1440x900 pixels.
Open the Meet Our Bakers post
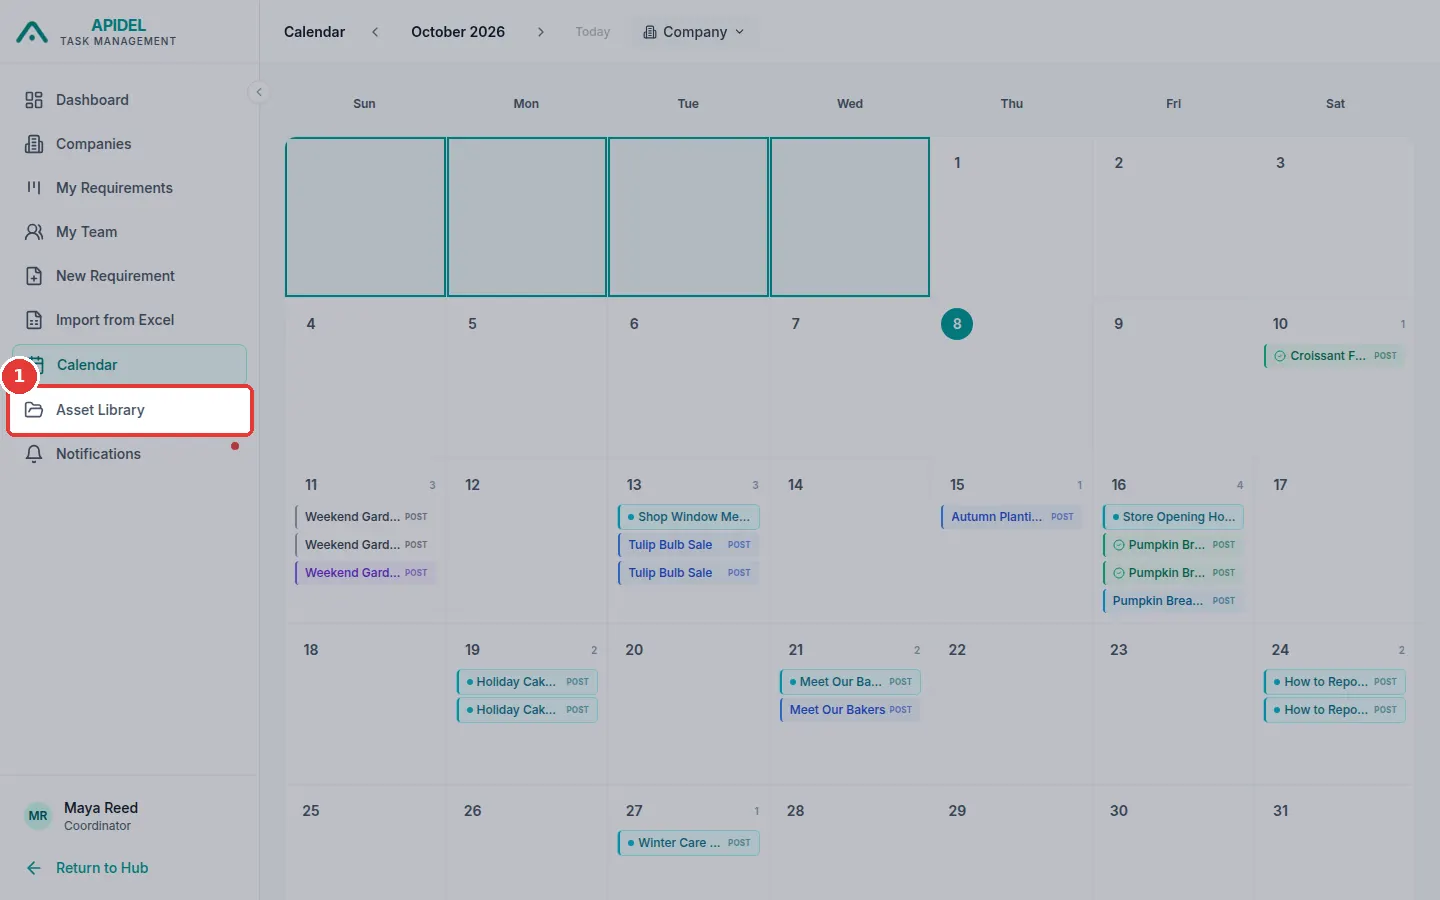(850, 710)
